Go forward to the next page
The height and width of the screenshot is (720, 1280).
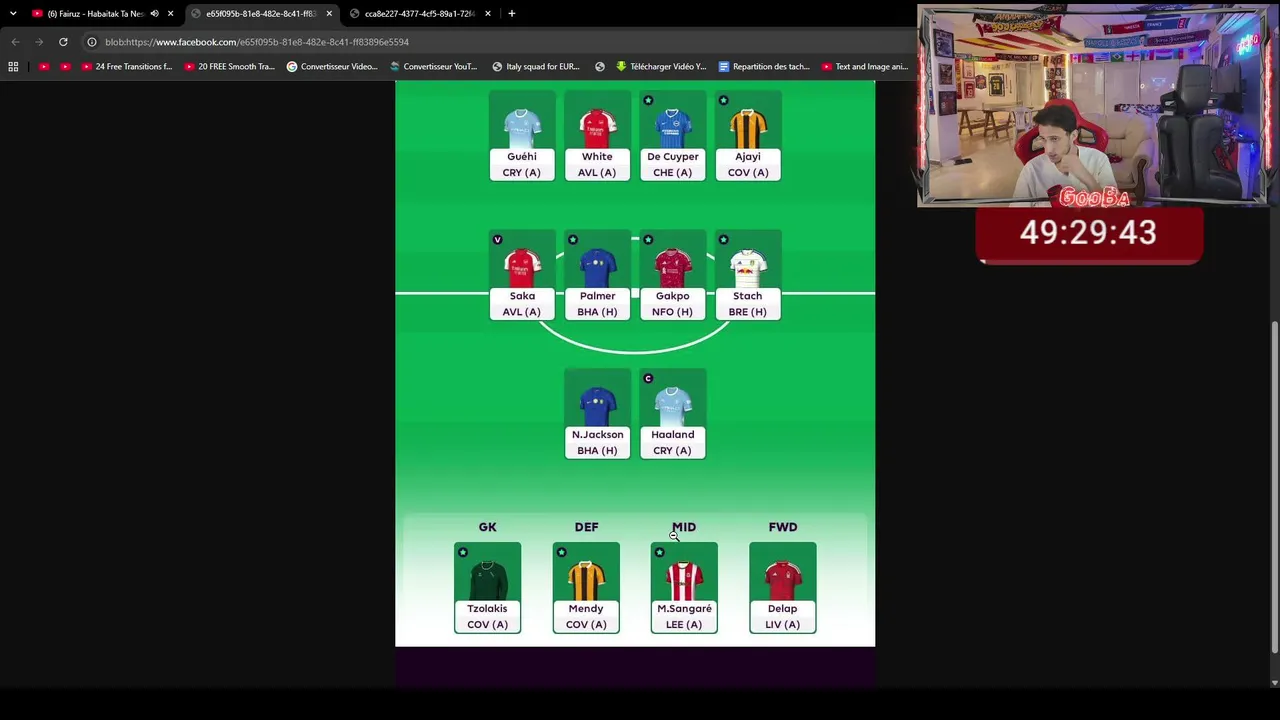[x=39, y=42]
